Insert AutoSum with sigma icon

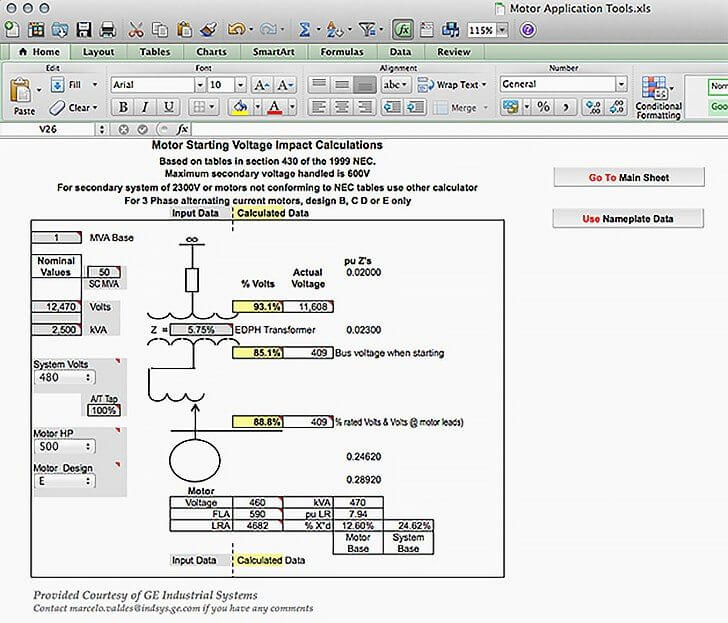pyautogui.click(x=304, y=30)
